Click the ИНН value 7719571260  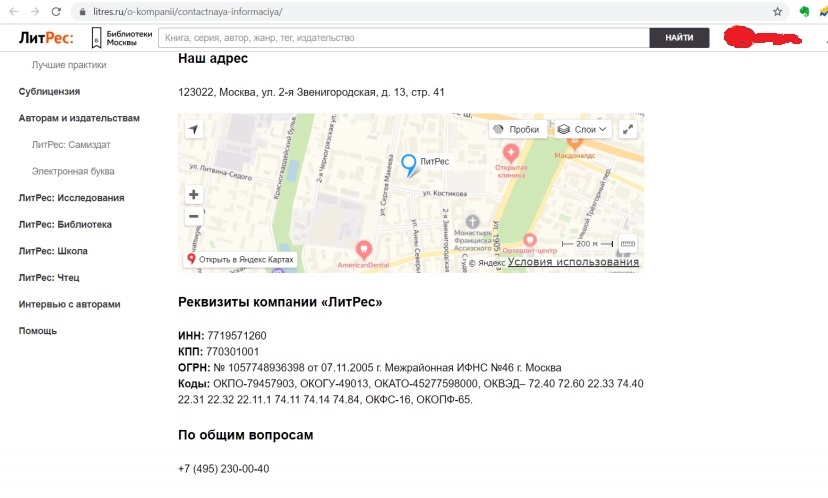pos(237,336)
